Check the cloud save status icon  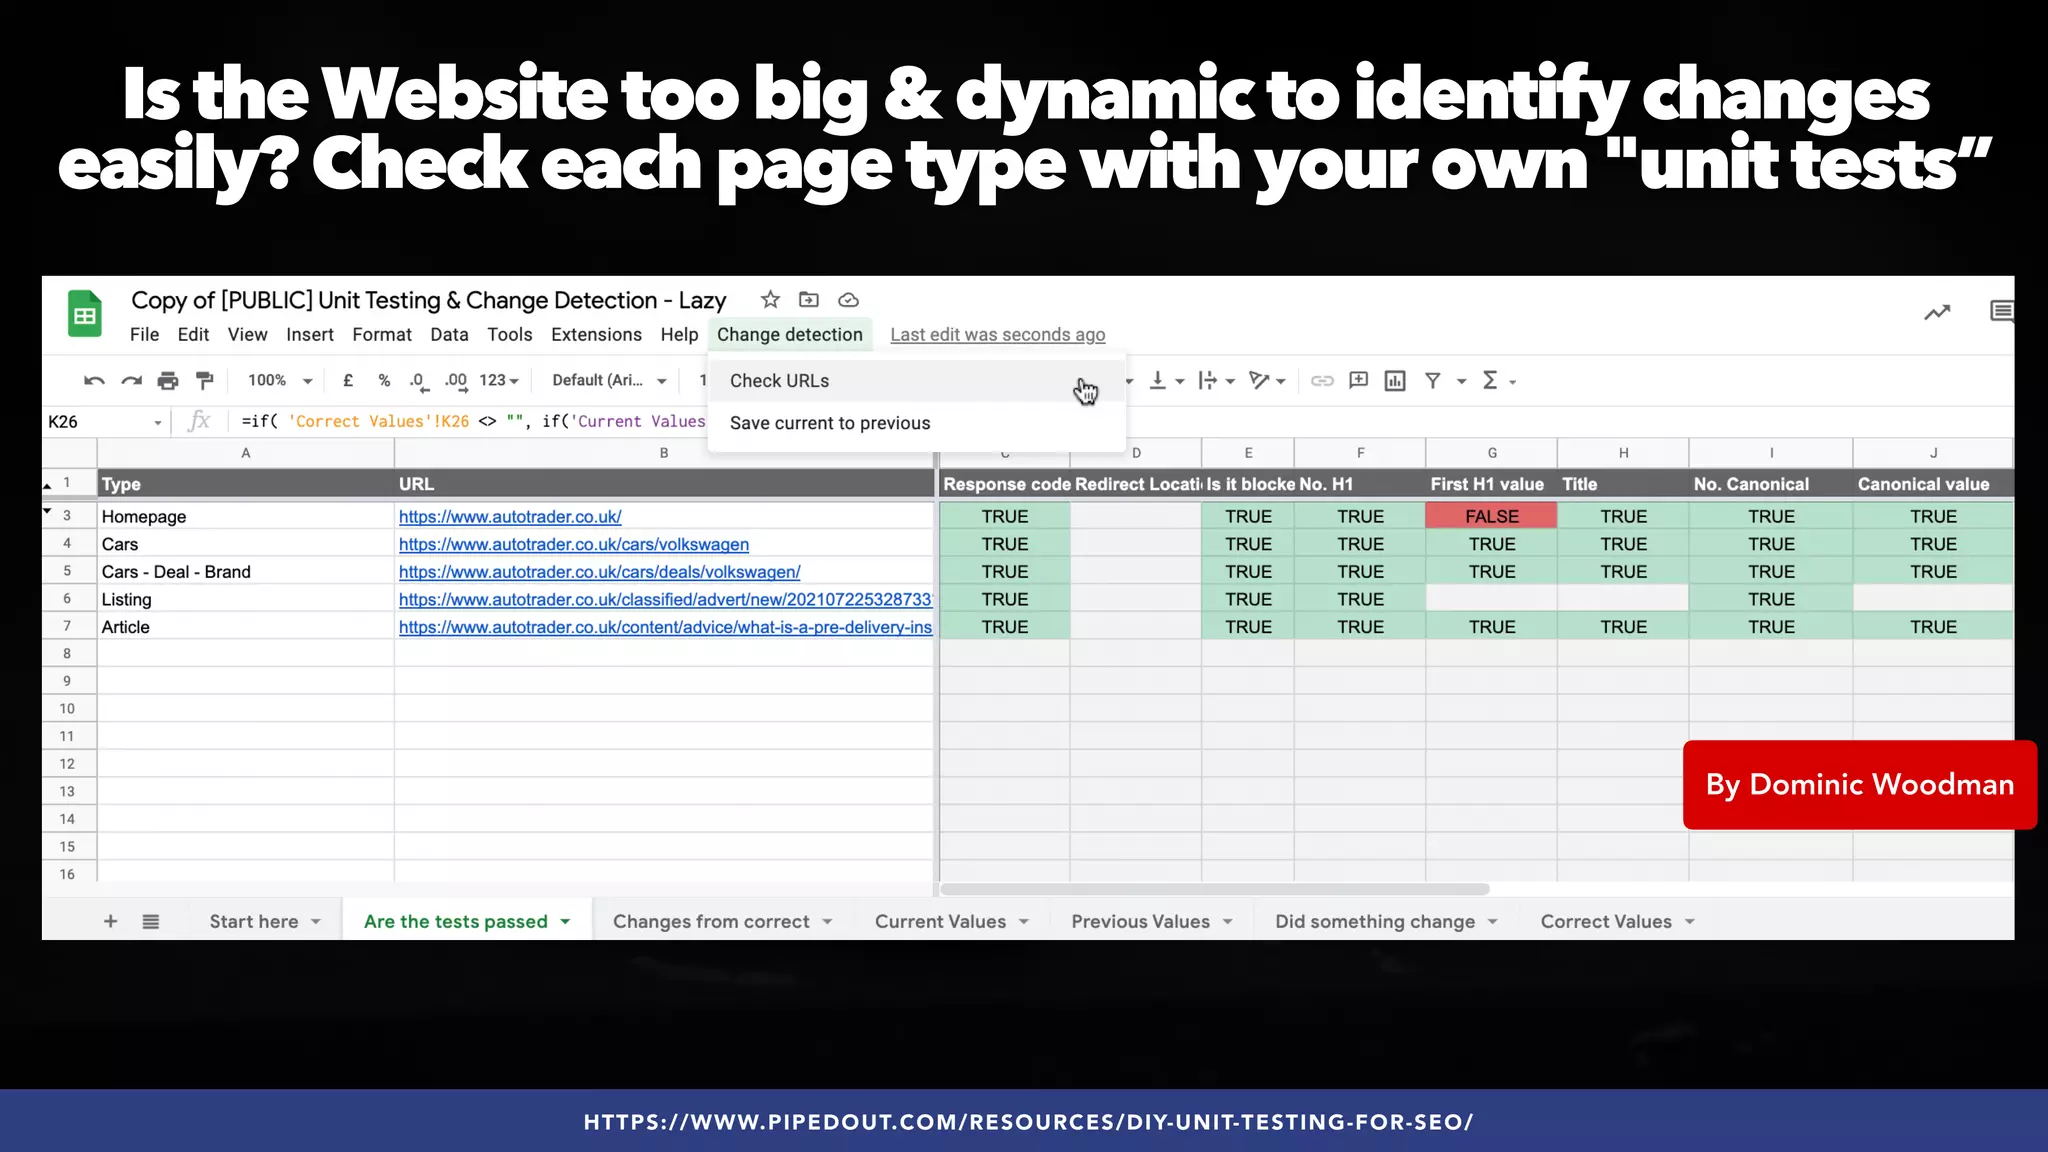pyautogui.click(x=848, y=300)
